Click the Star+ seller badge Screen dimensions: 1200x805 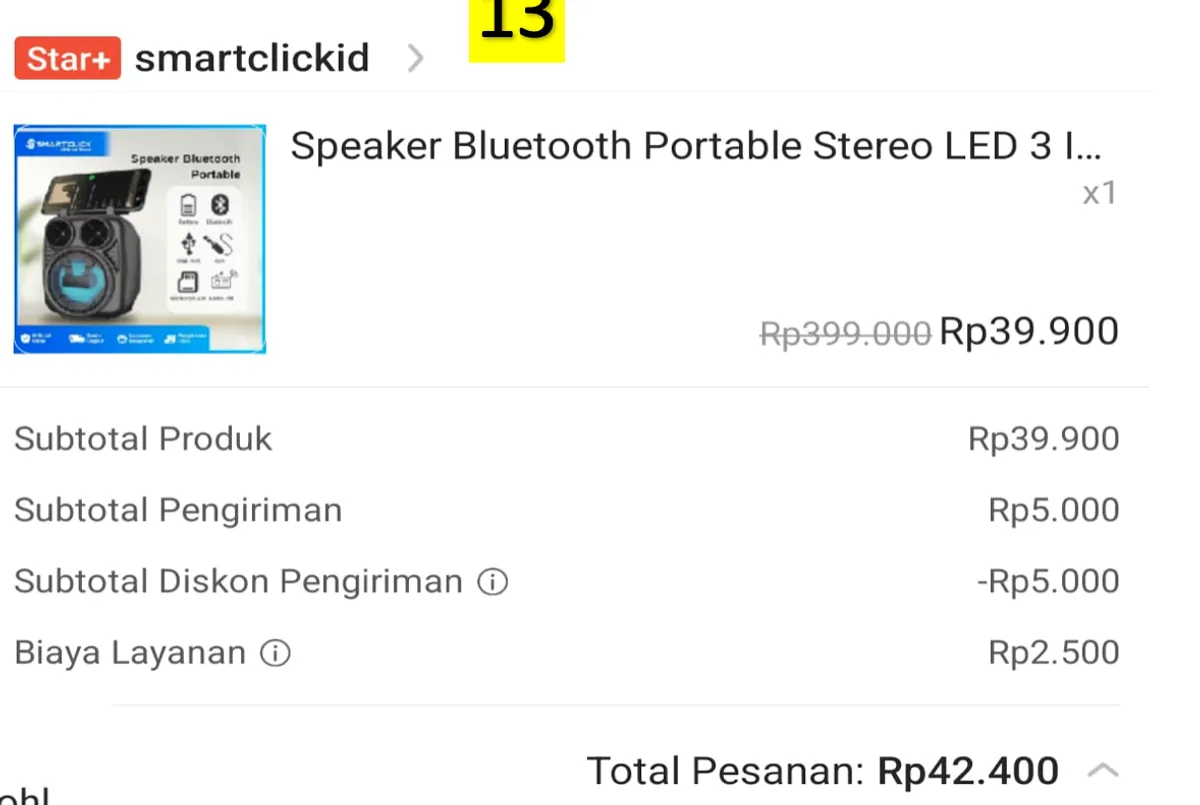coord(67,58)
